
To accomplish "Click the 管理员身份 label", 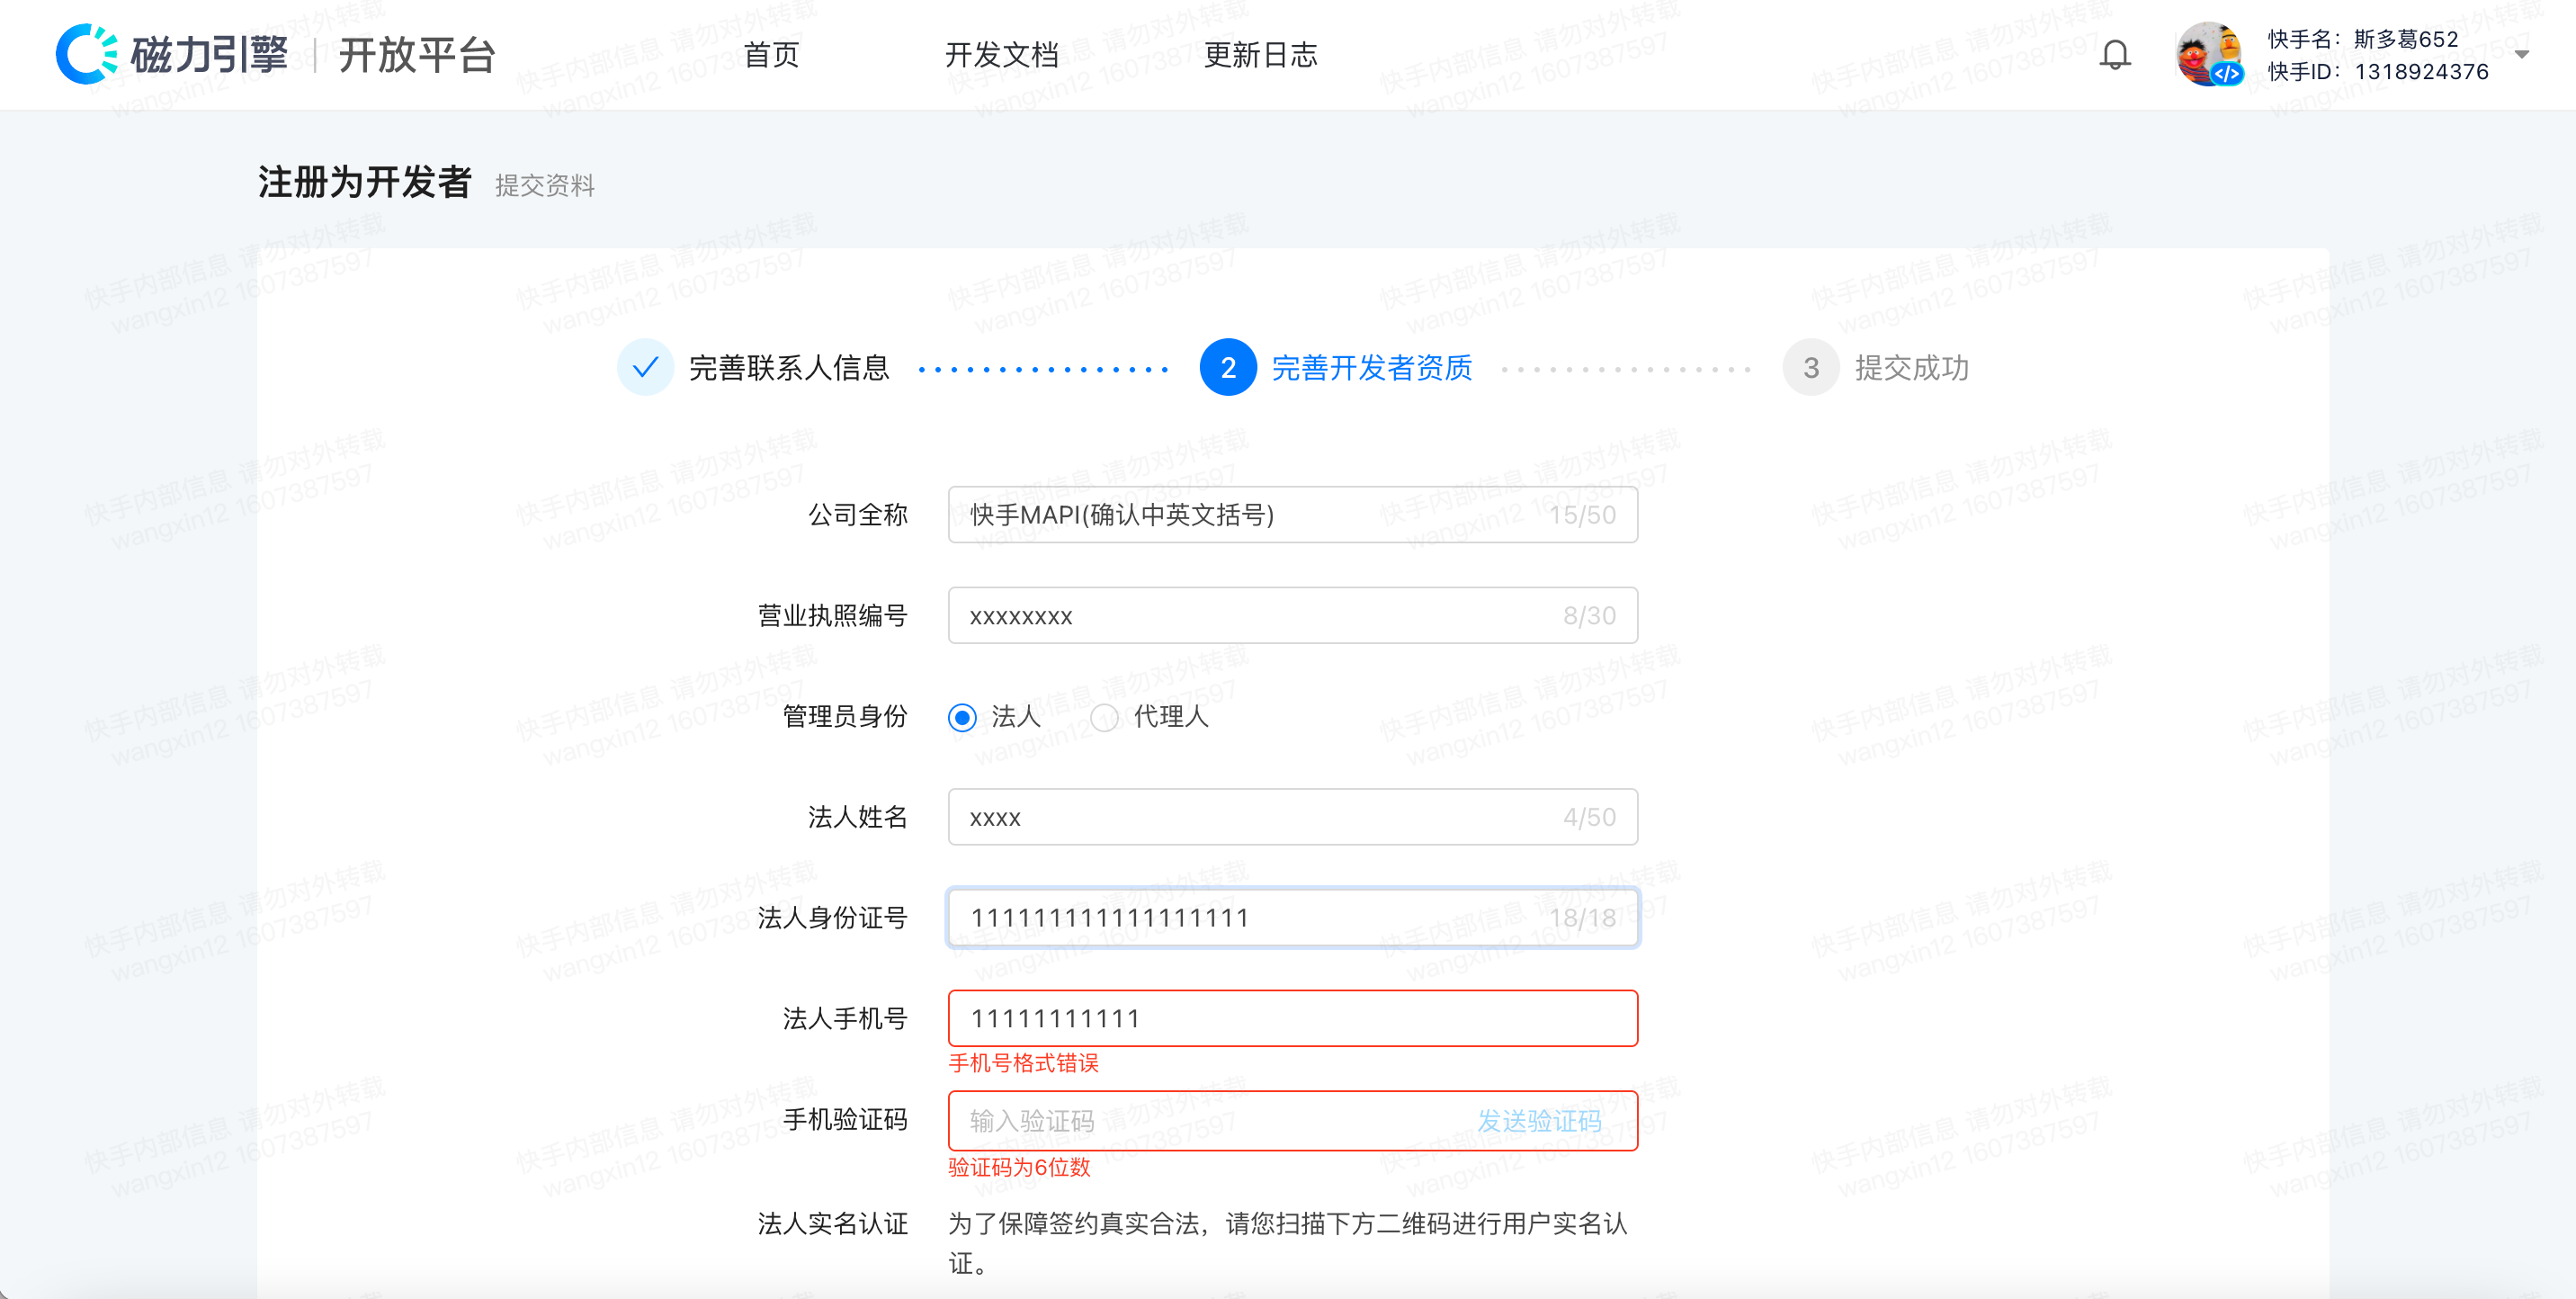I will pos(845,716).
